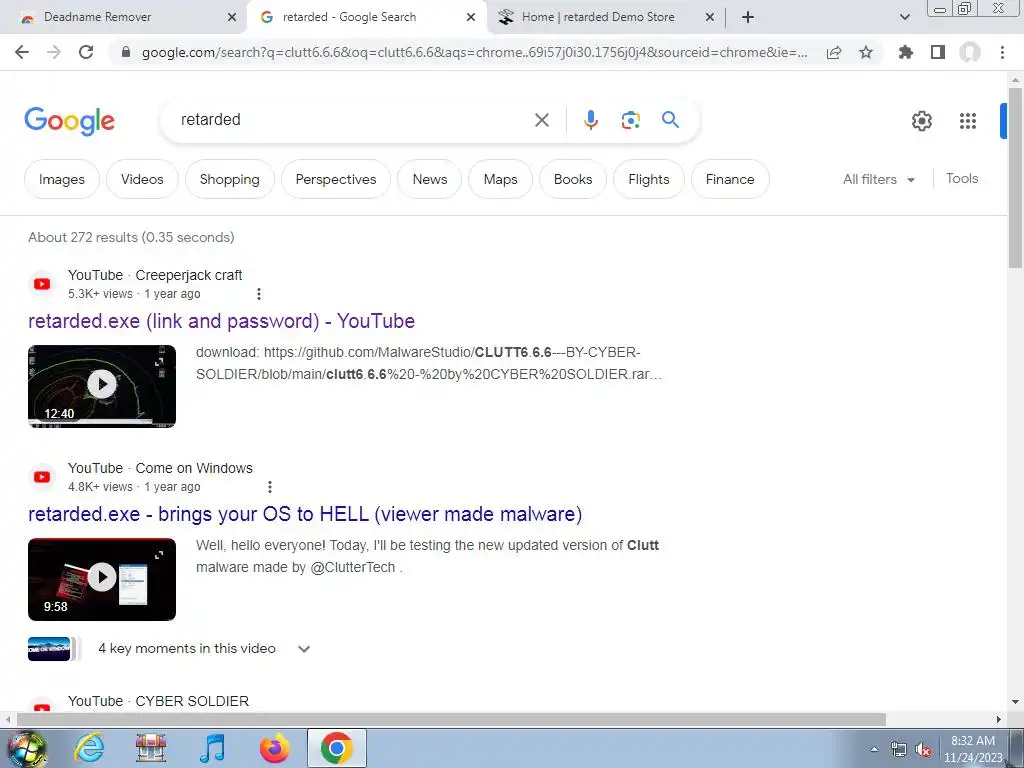
Task: Submit search with magnifier icon
Action: (x=670, y=120)
